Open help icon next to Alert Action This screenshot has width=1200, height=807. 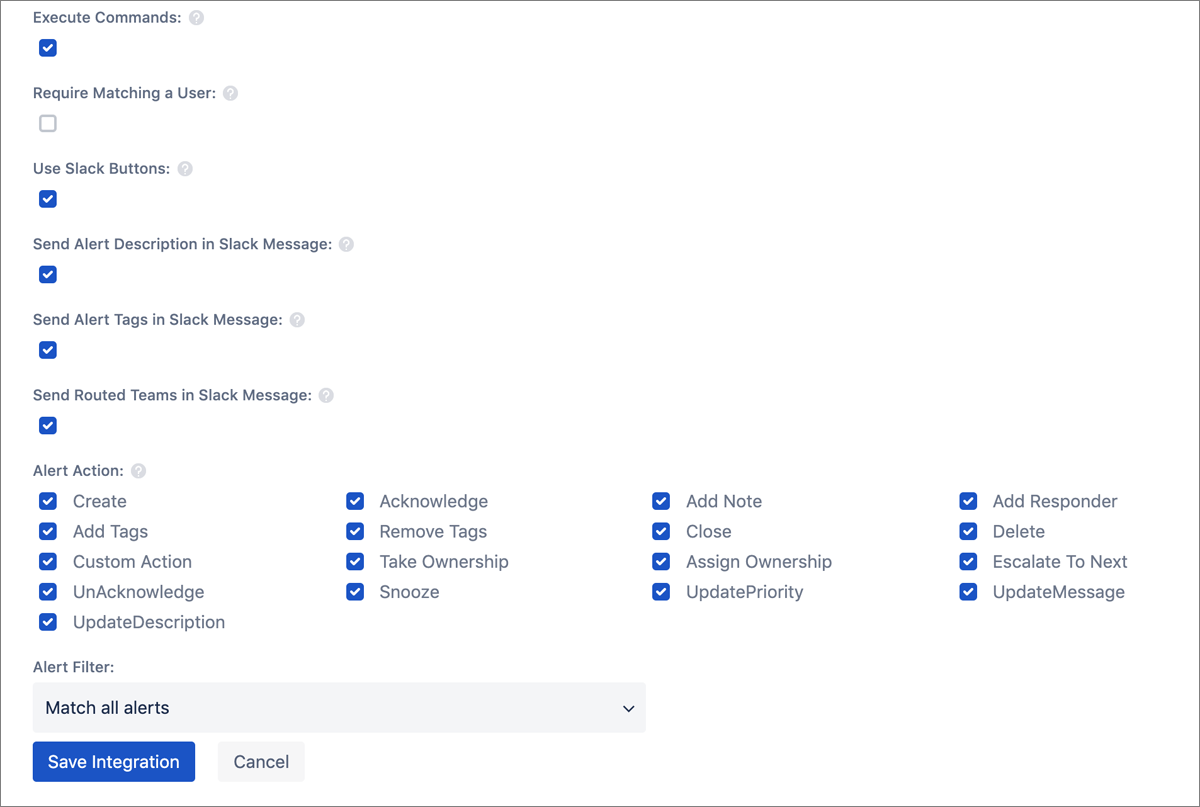138,470
